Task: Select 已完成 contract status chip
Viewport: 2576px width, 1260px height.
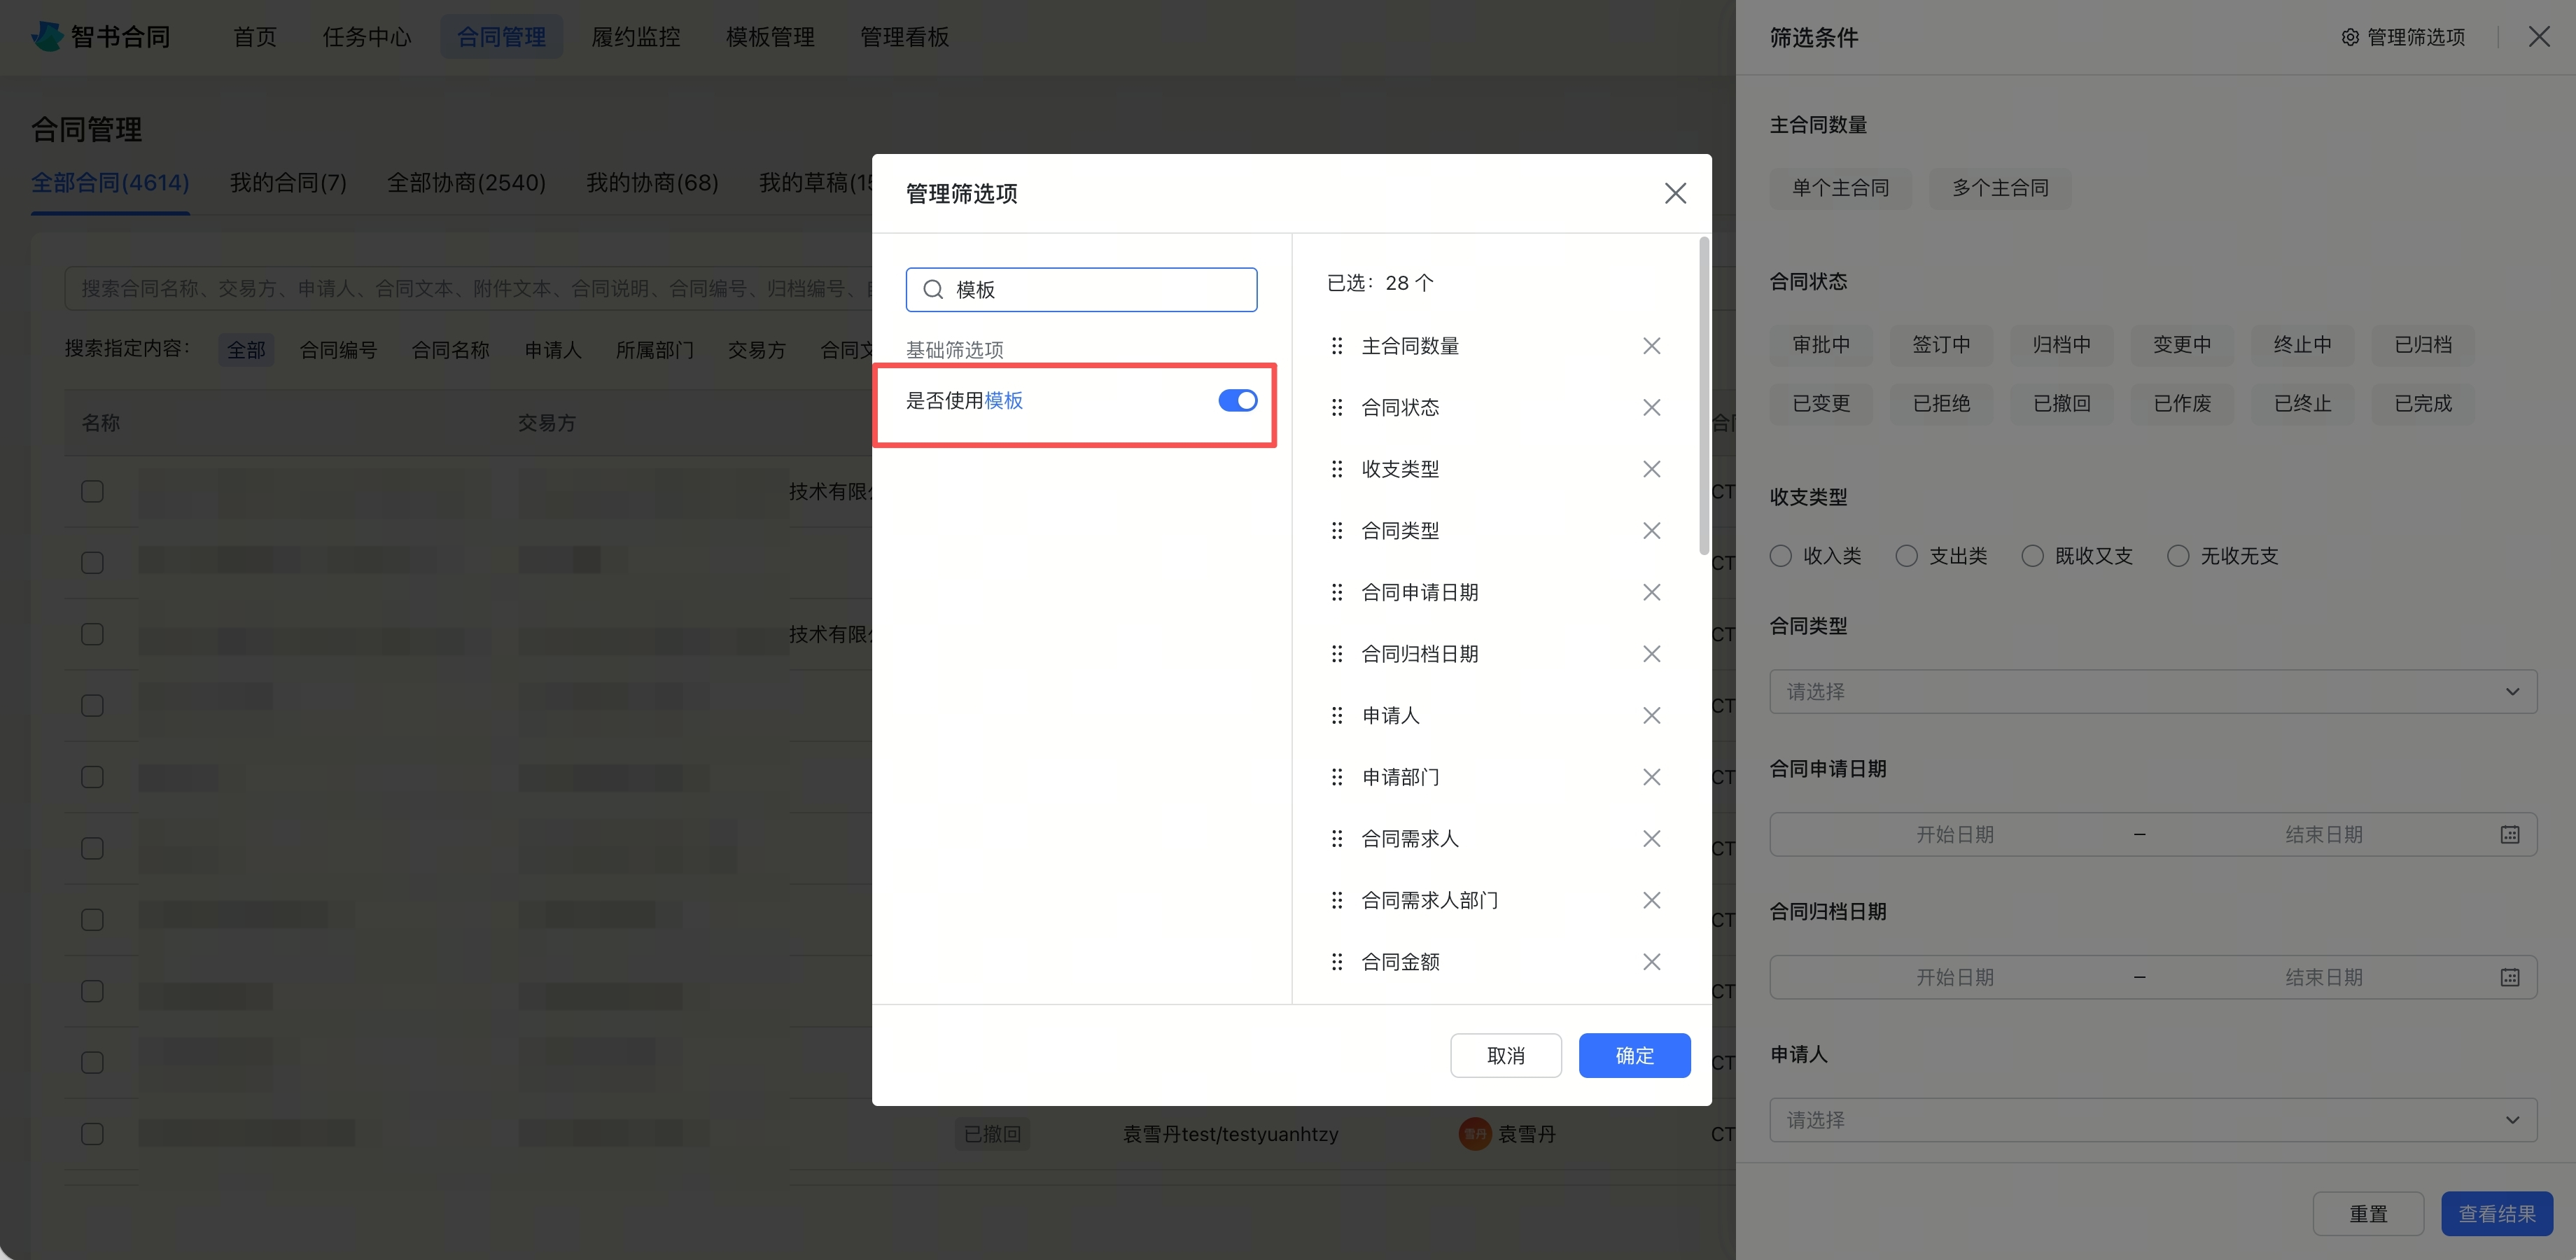Action: point(2423,404)
